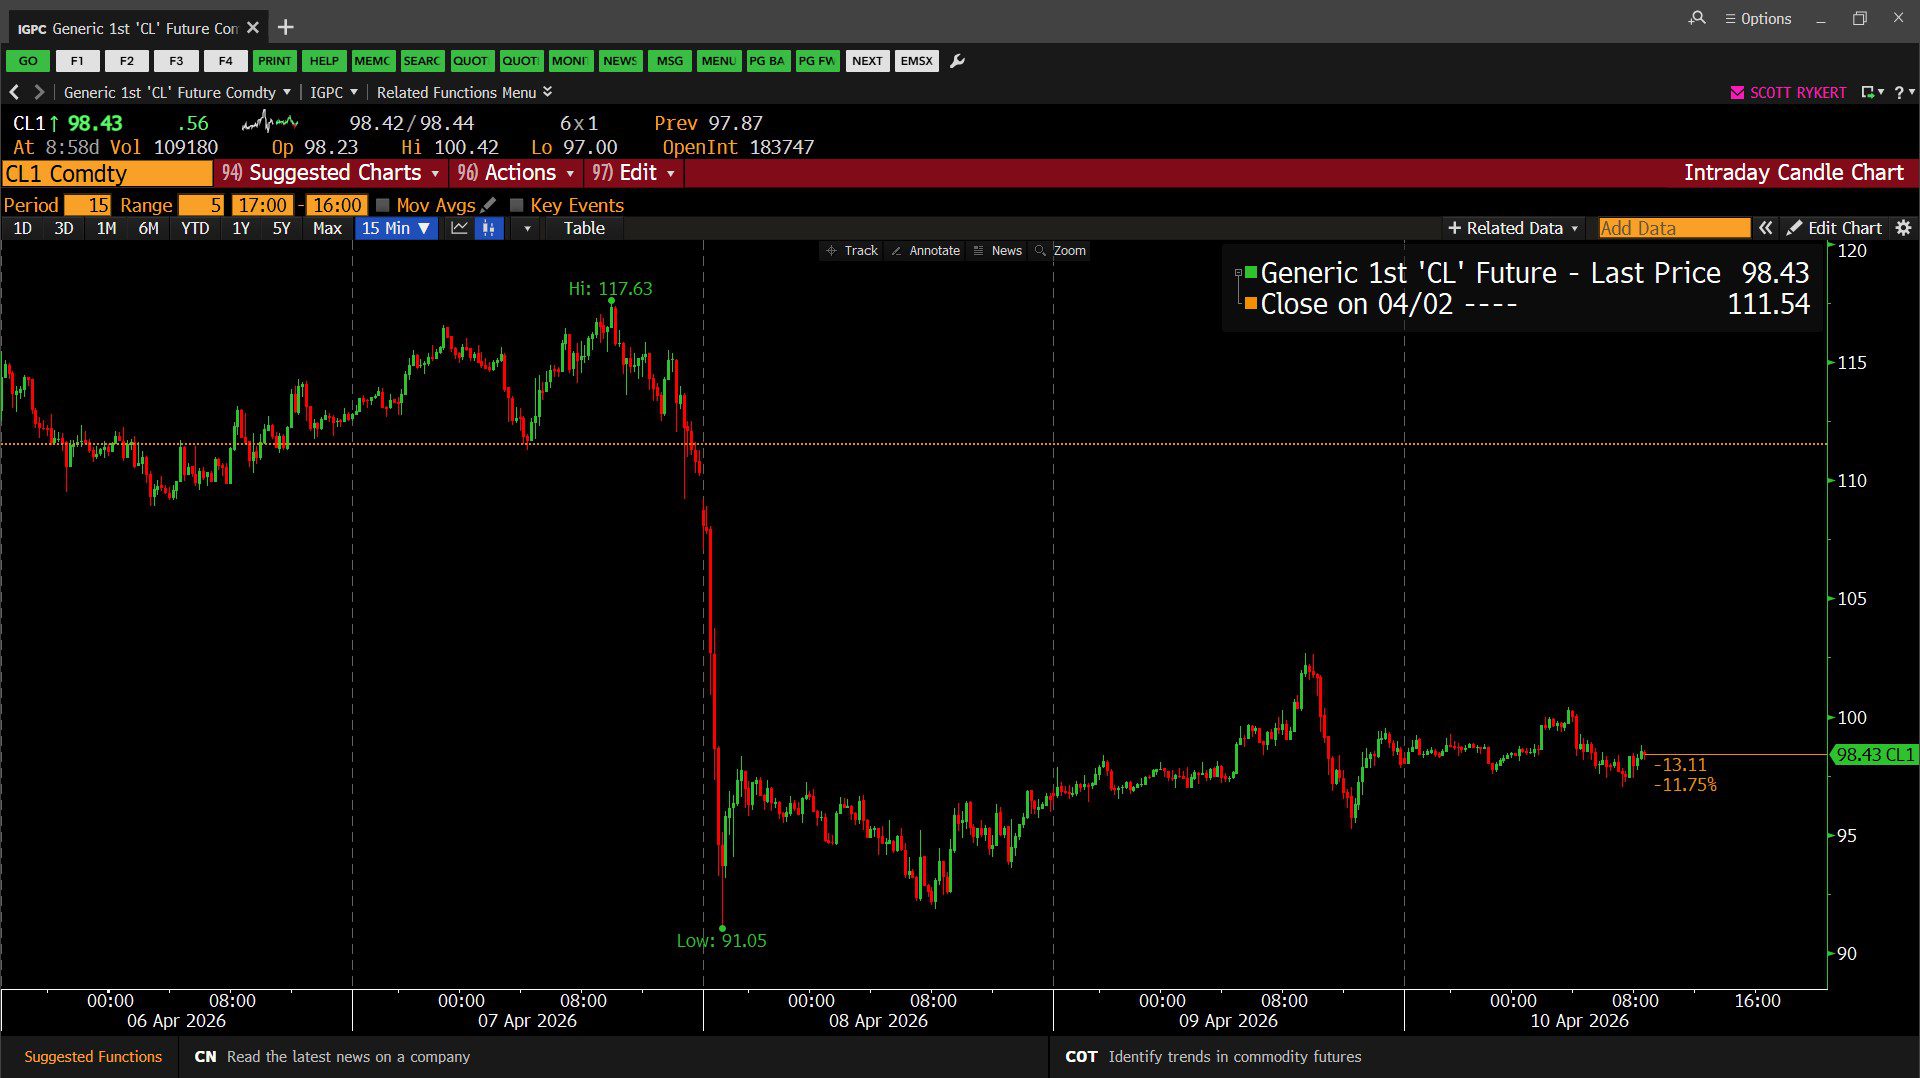Screen dimensions: 1920x1078
Task: Open the Actions menu
Action: click(x=516, y=173)
